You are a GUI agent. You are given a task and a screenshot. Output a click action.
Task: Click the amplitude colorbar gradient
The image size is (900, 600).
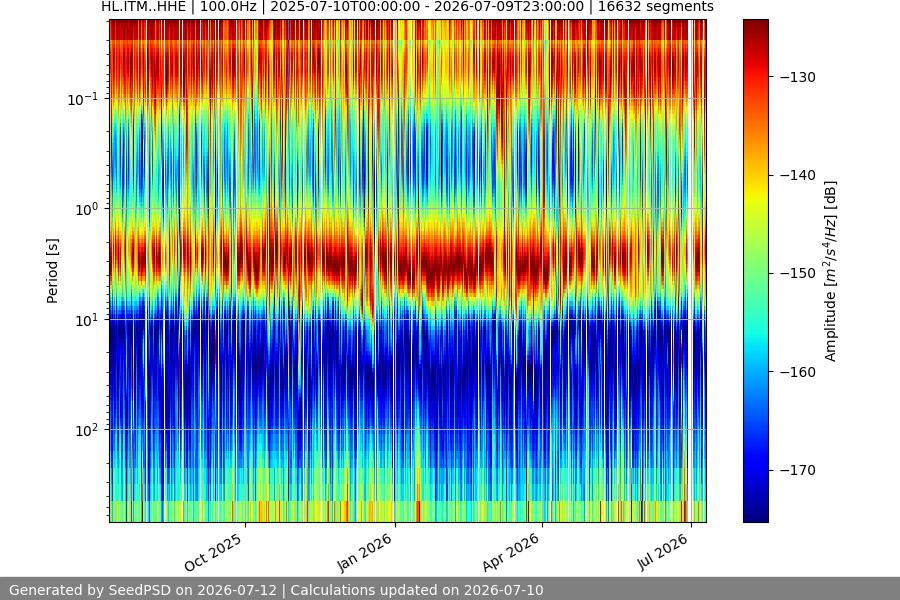[x=755, y=271]
